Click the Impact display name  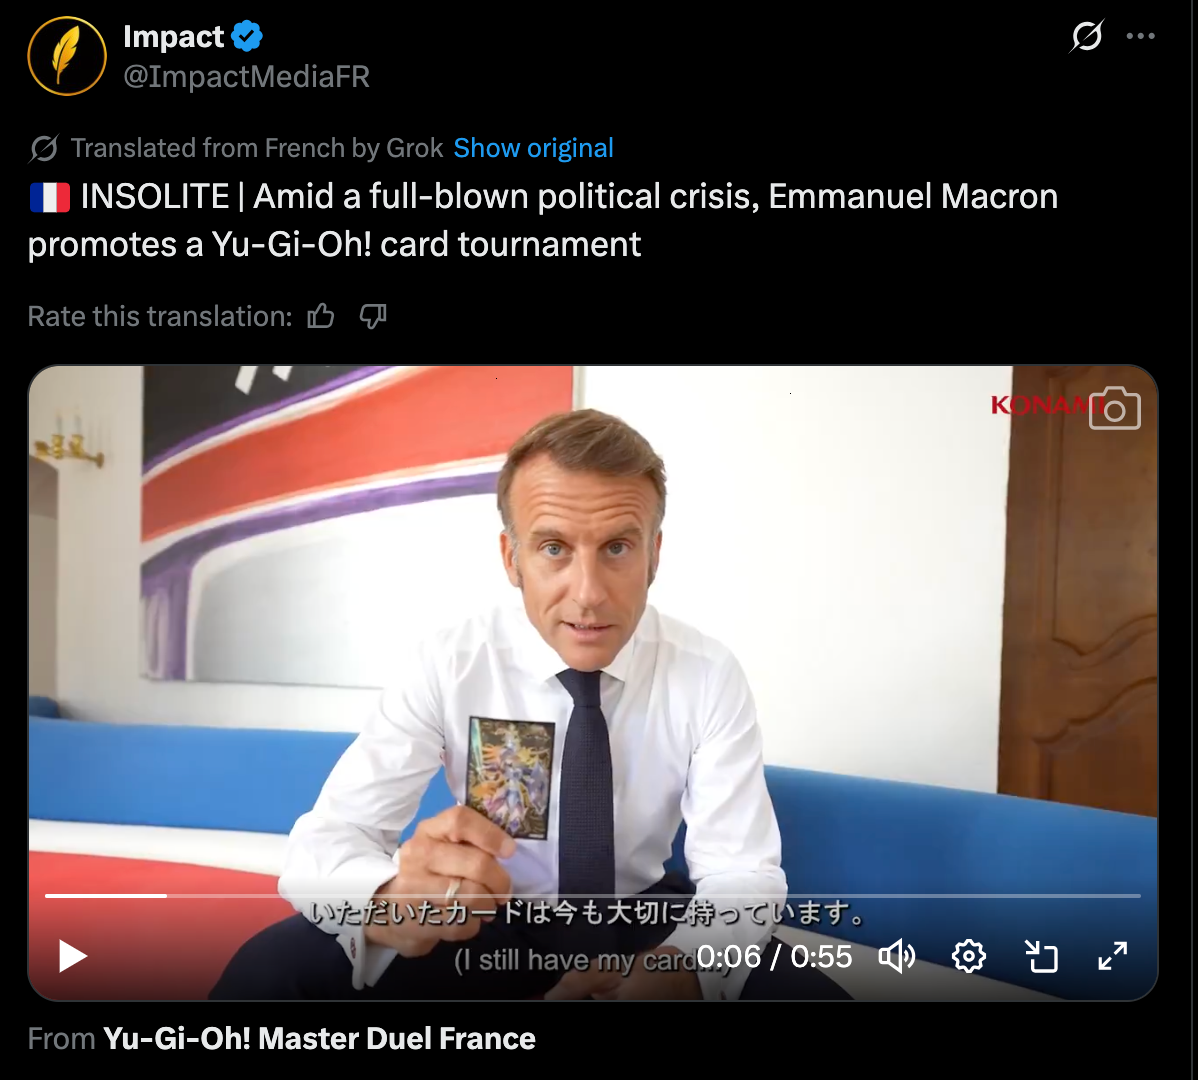(173, 36)
